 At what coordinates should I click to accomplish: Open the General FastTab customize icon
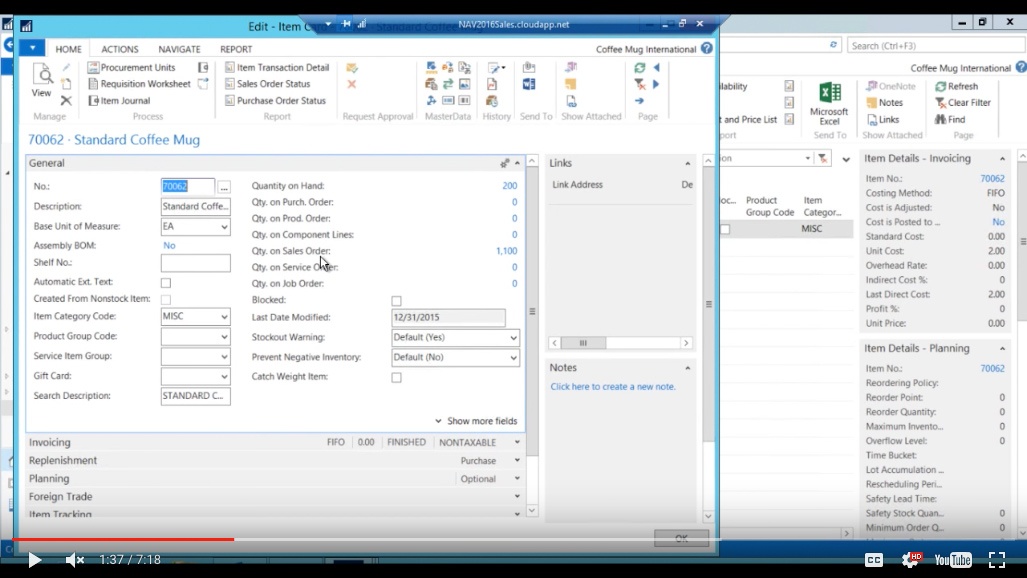tap(504, 163)
